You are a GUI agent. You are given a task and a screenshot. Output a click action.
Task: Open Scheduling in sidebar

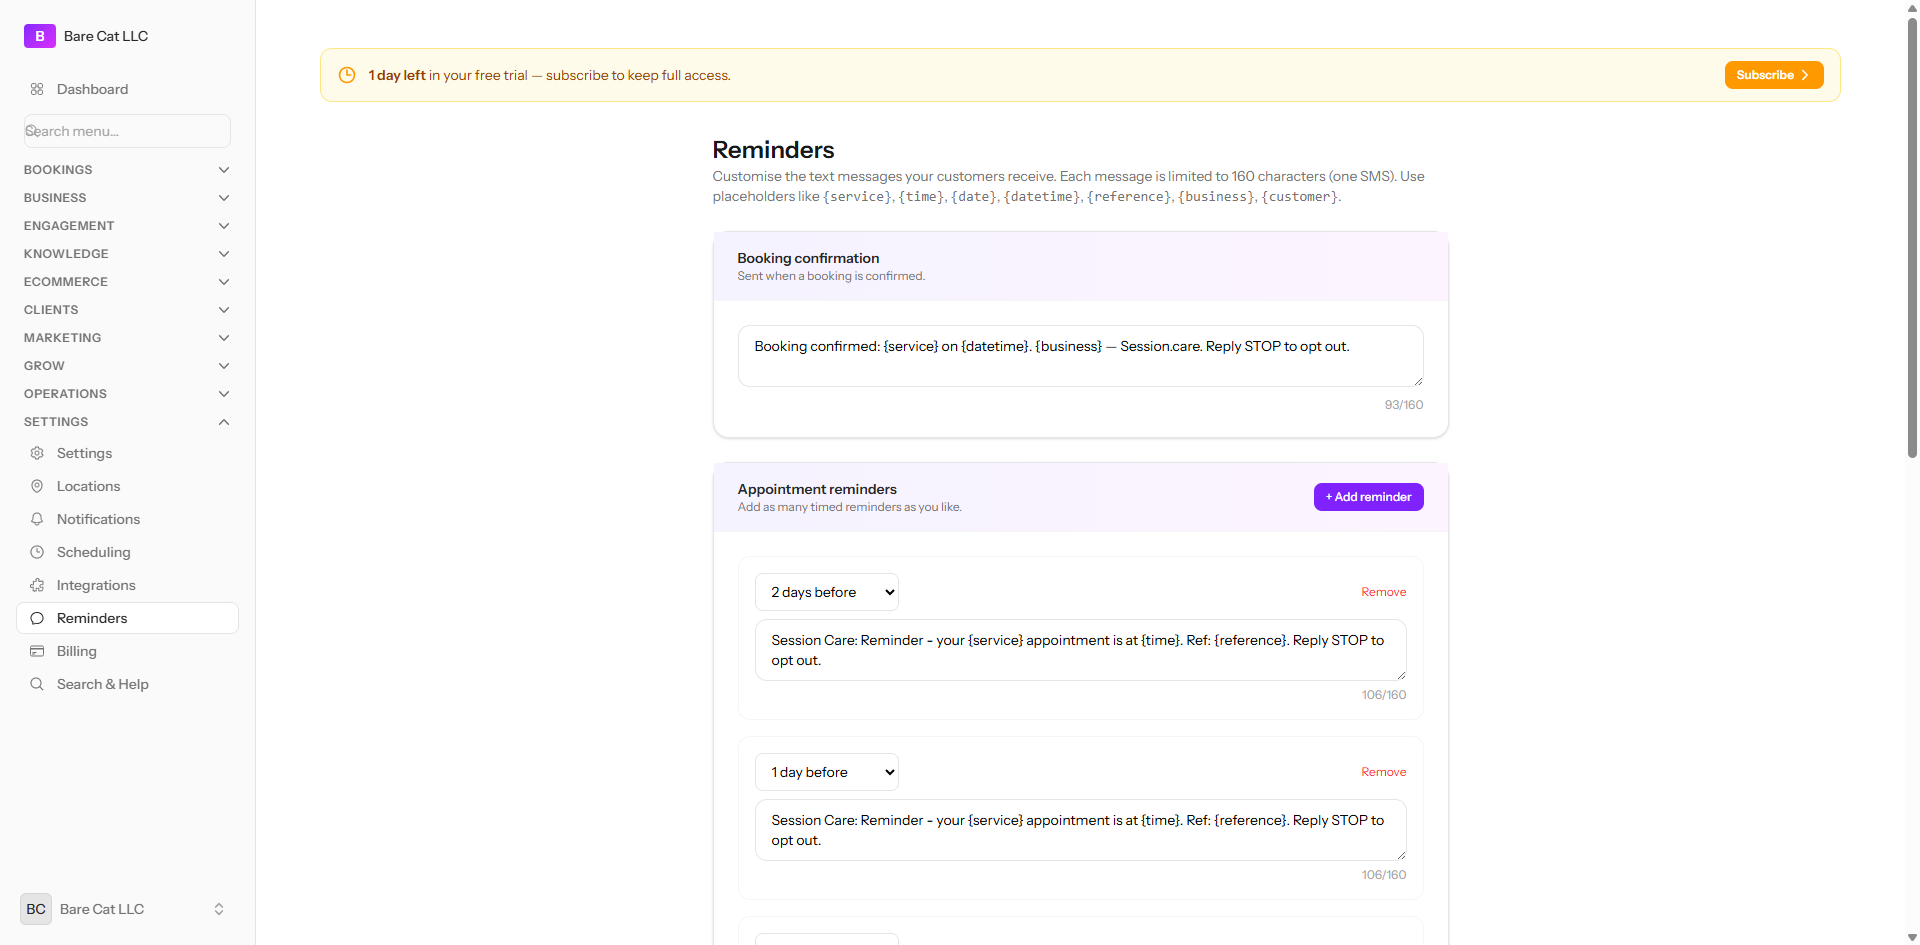[127, 552]
